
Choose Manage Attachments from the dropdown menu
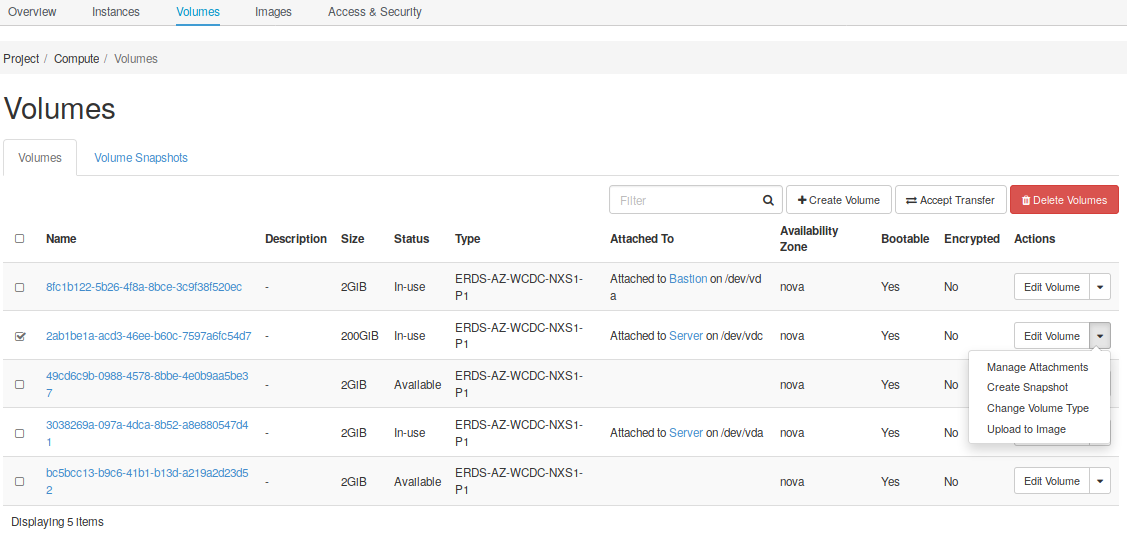click(1037, 367)
